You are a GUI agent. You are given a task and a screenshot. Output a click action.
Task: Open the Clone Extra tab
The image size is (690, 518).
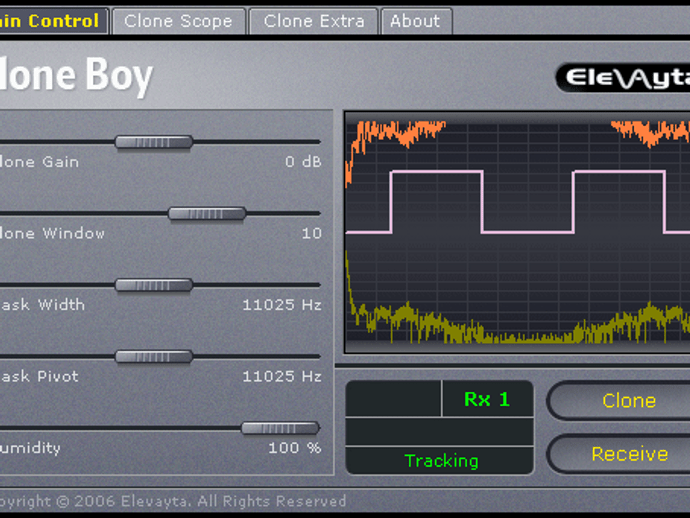pyautogui.click(x=314, y=21)
